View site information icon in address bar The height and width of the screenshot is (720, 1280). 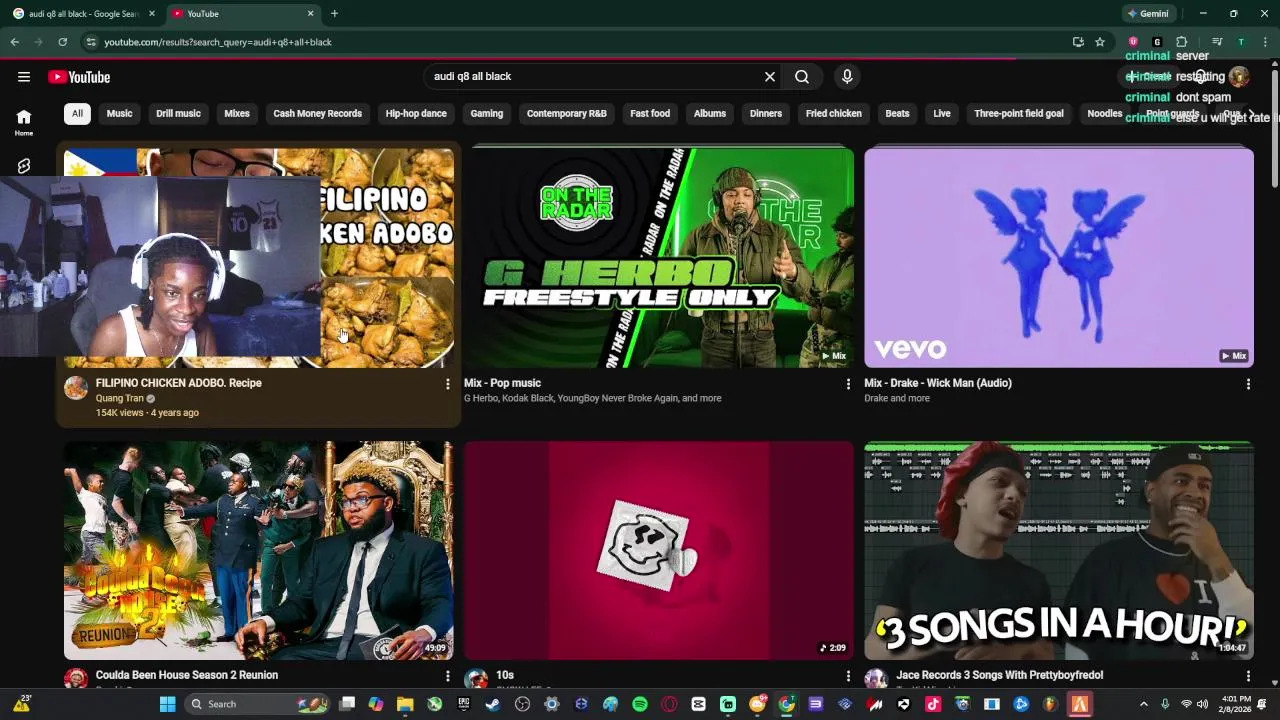click(x=91, y=42)
